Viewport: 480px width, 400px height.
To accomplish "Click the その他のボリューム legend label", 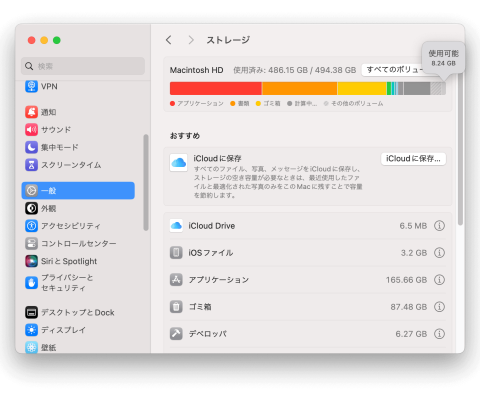I will tap(357, 104).
